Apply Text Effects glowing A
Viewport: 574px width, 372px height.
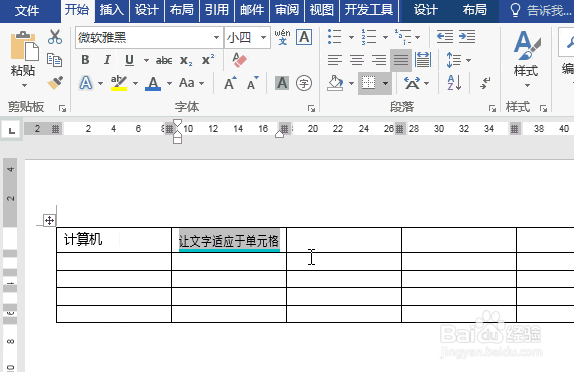(86, 83)
